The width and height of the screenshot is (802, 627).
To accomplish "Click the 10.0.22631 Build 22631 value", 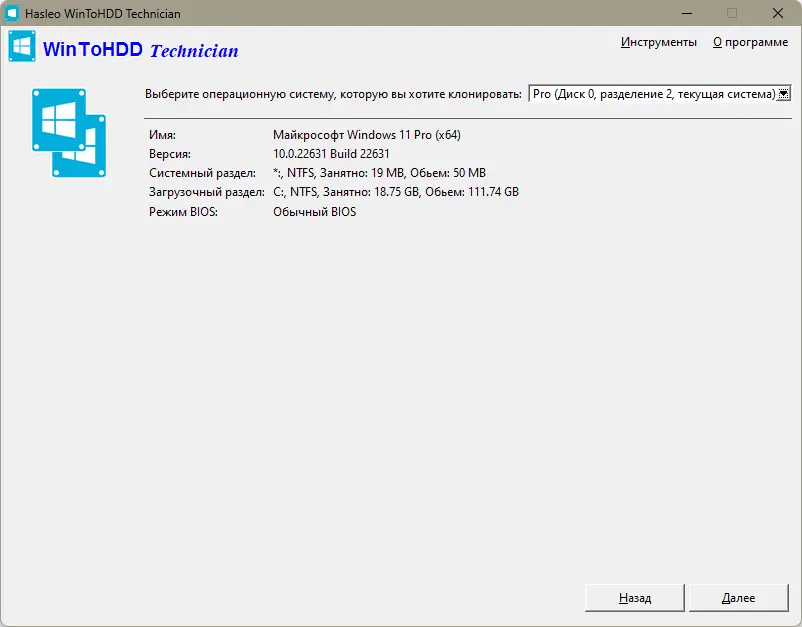I will 331,154.
